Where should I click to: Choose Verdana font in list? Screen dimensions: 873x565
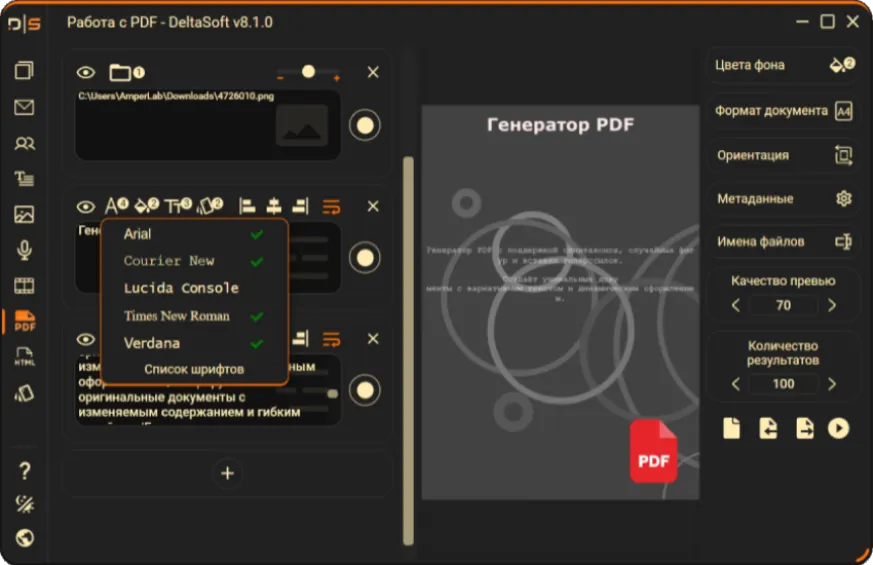click(x=194, y=343)
